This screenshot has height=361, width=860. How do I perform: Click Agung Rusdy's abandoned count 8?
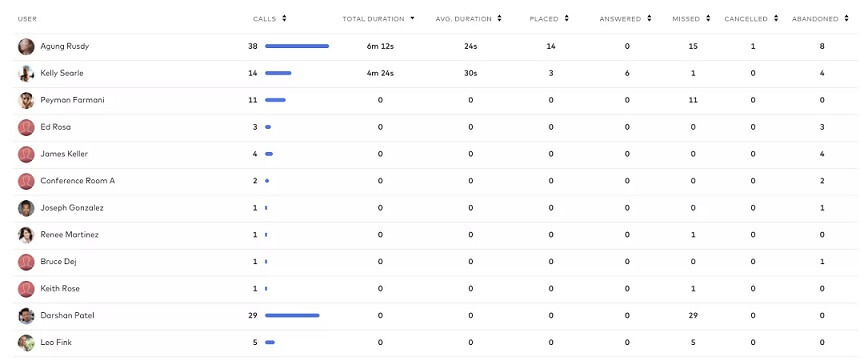[822, 46]
